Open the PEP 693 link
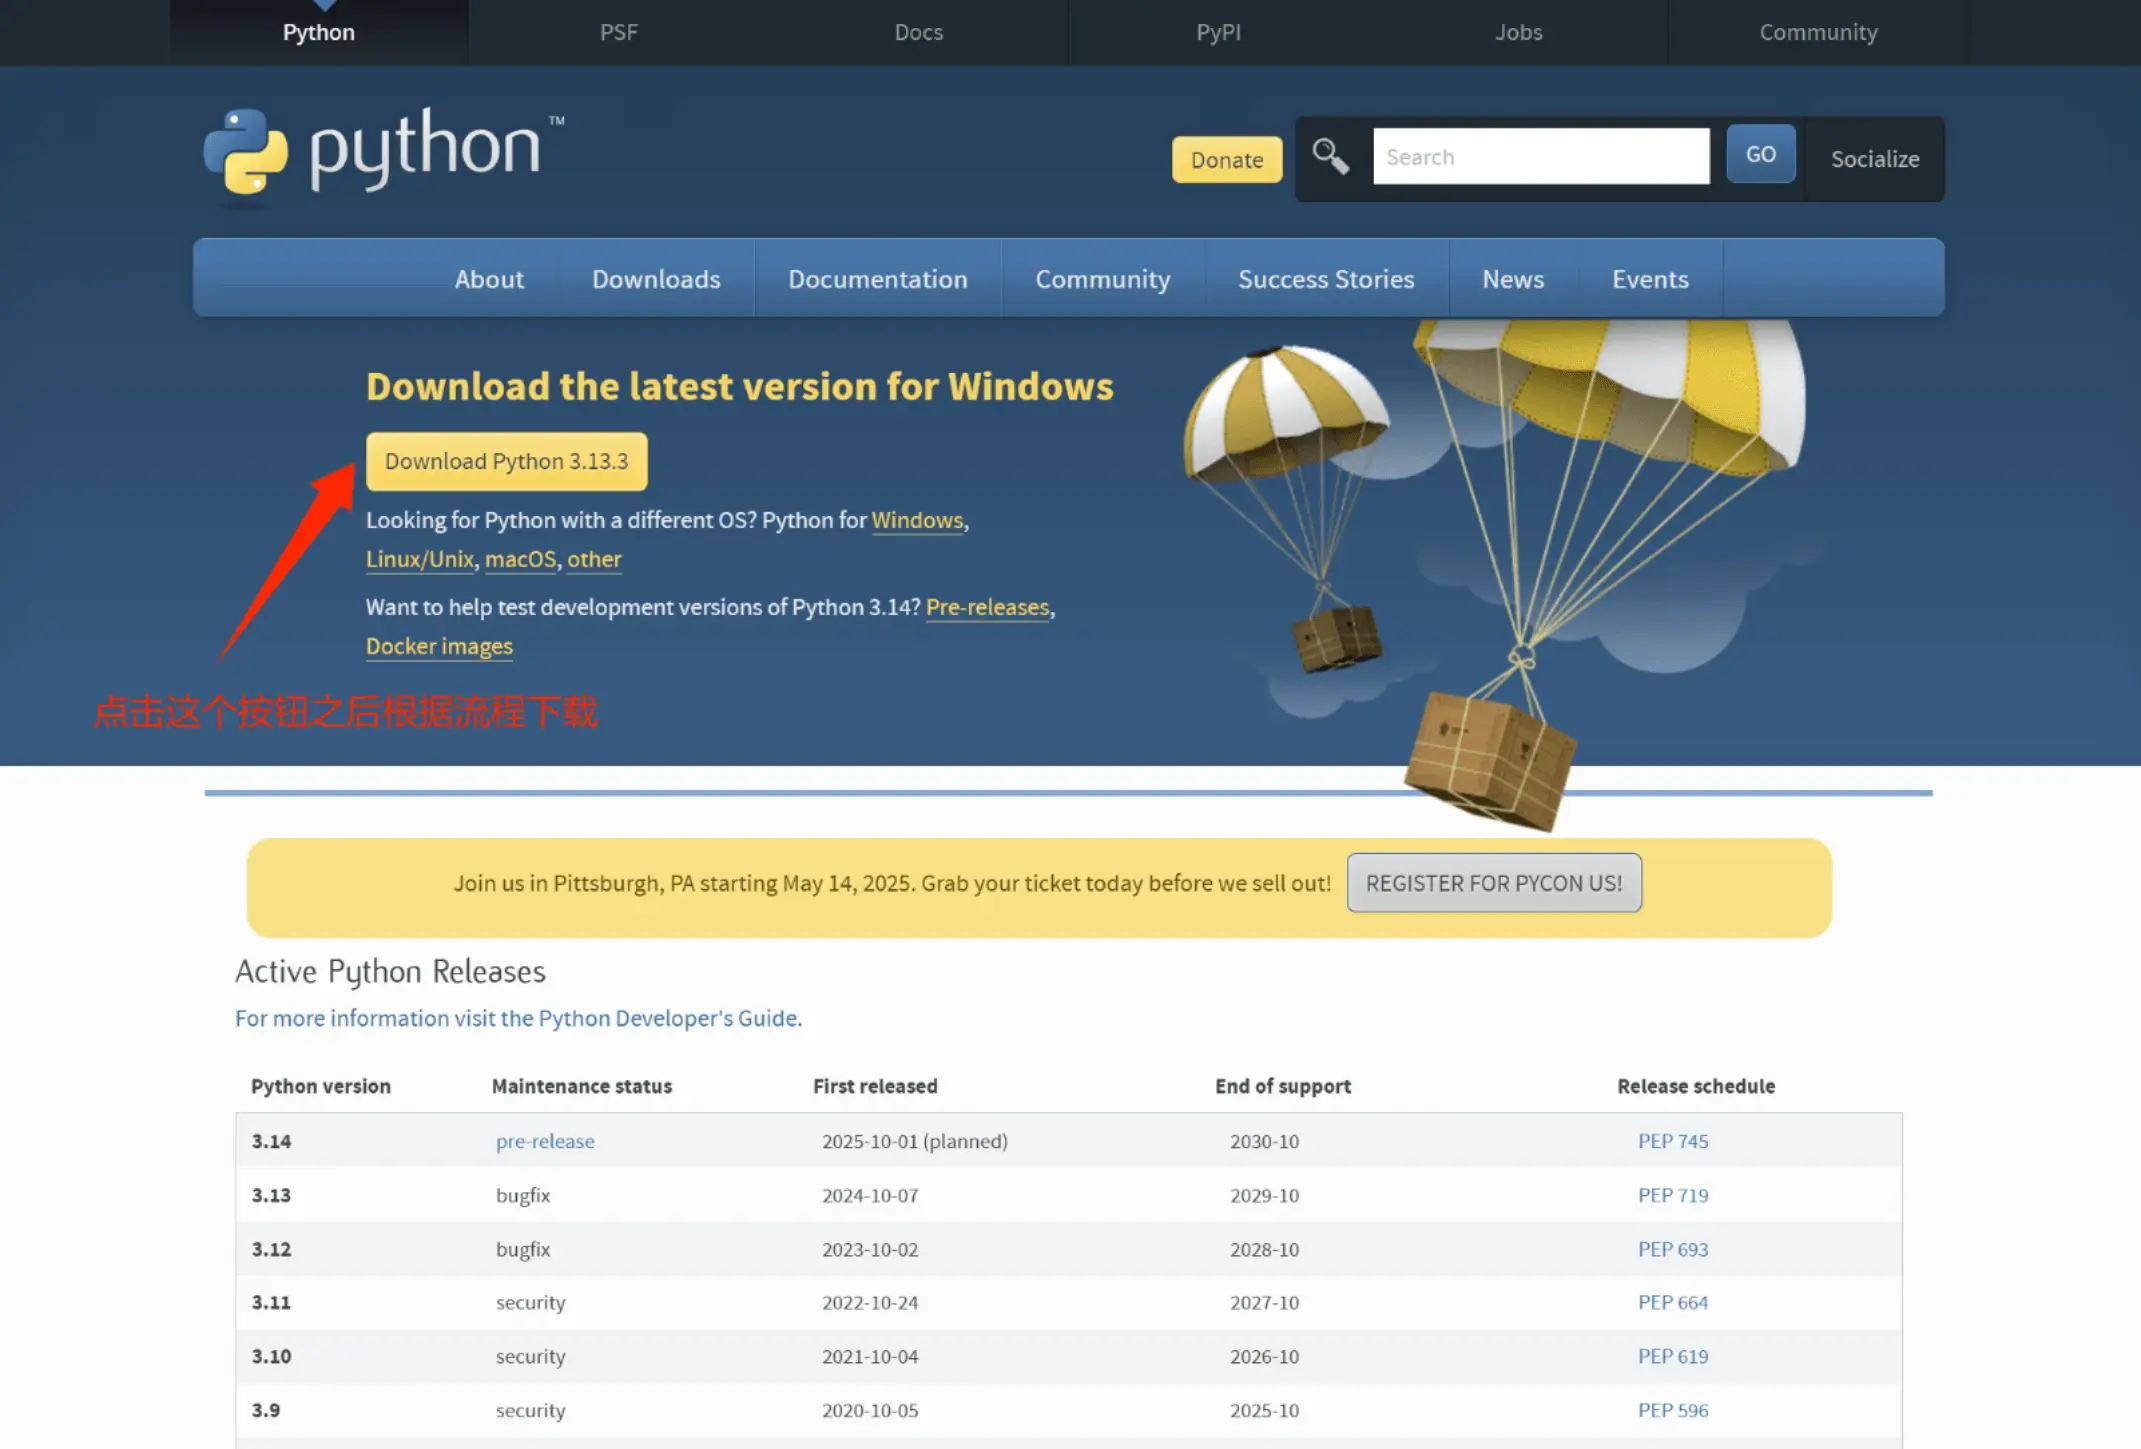The image size is (2141, 1449). tap(1673, 1249)
